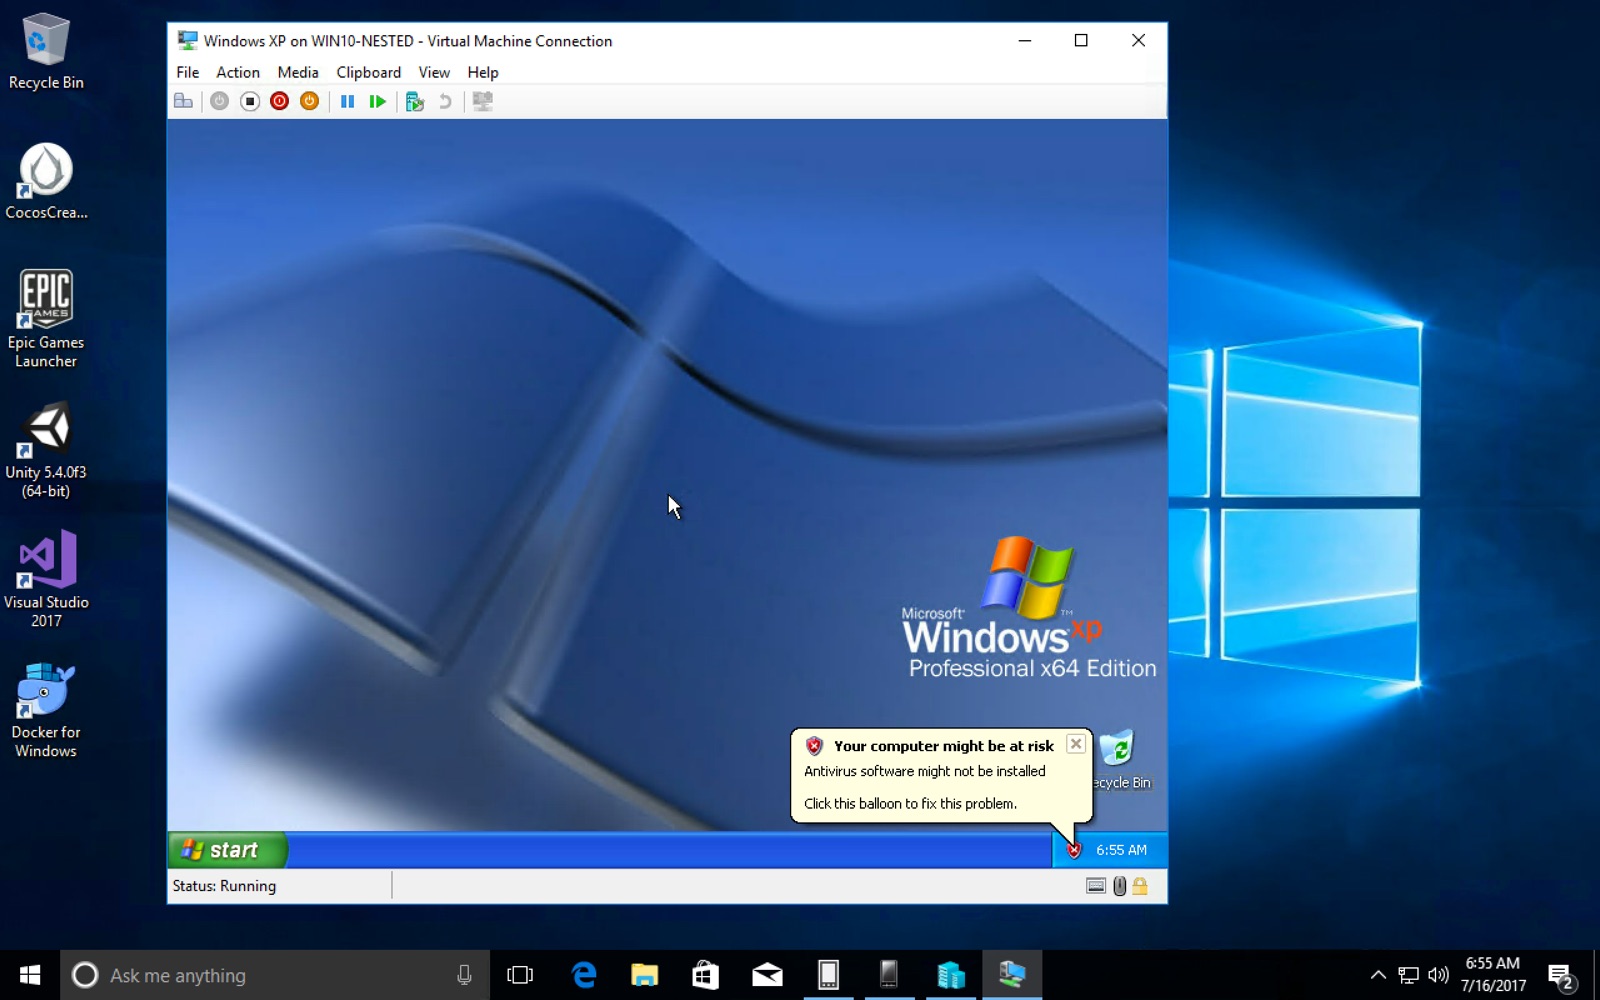The height and width of the screenshot is (1000, 1600).
Task: Click the mouse status icon in VM status bar
Action: click(1119, 886)
